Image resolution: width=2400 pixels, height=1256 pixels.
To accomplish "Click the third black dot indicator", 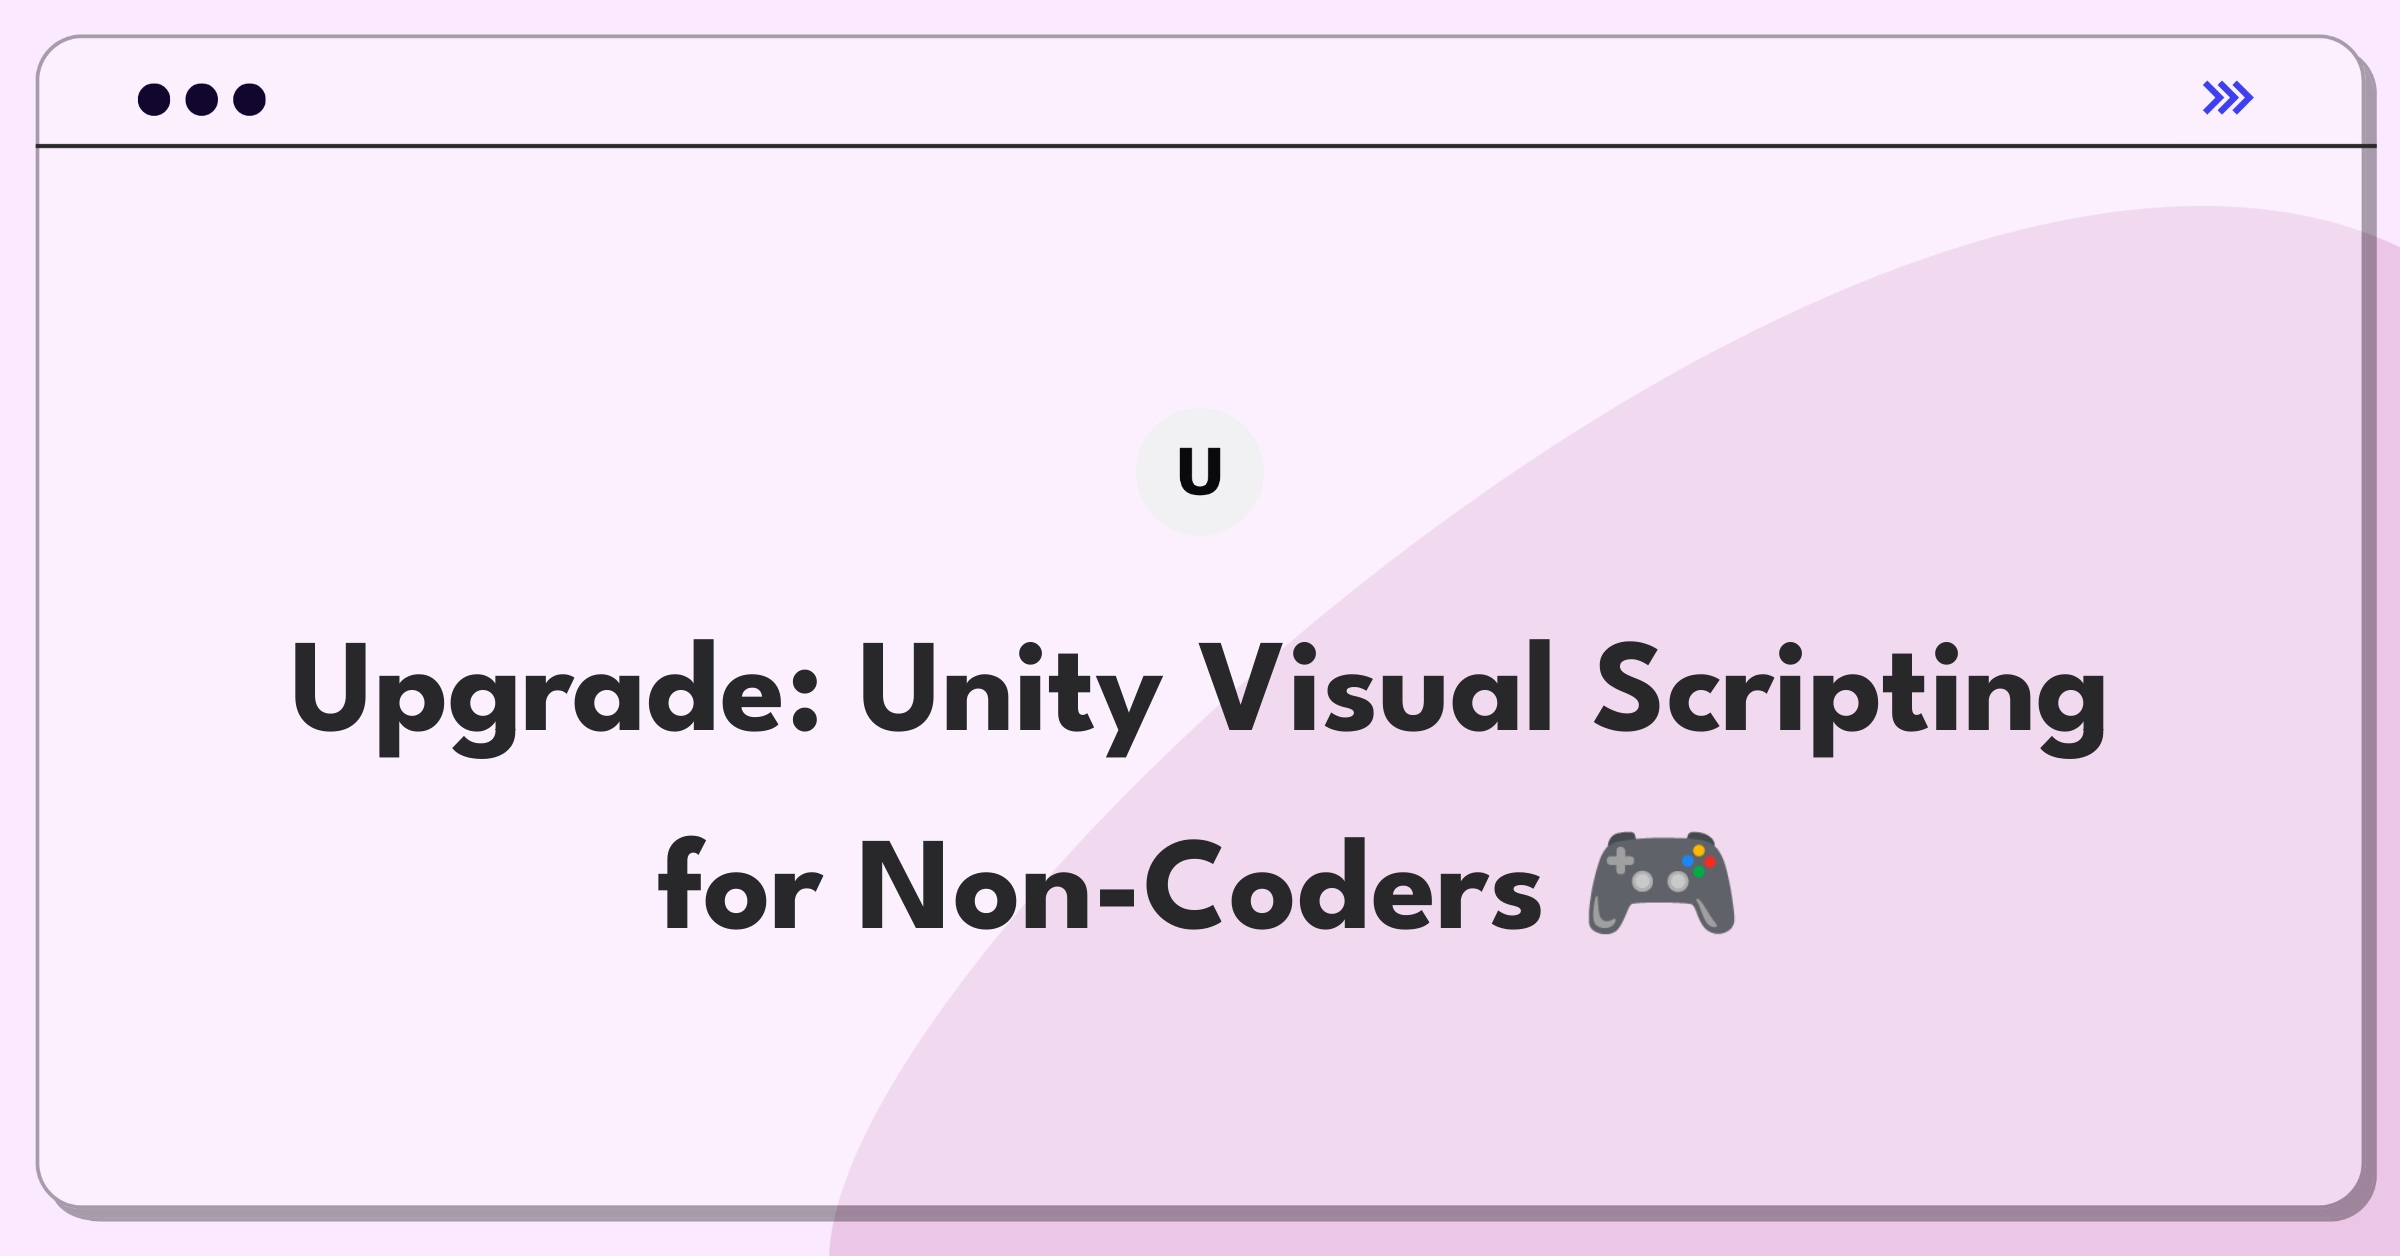I will coord(244,100).
